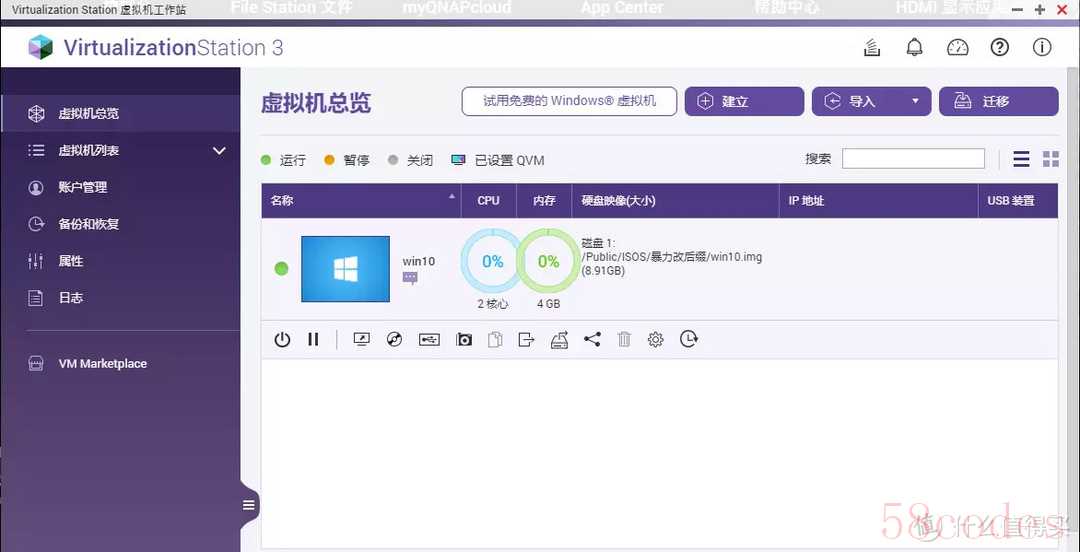Shut down win10 with the power icon
The image size is (1080, 552).
point(282,339)
